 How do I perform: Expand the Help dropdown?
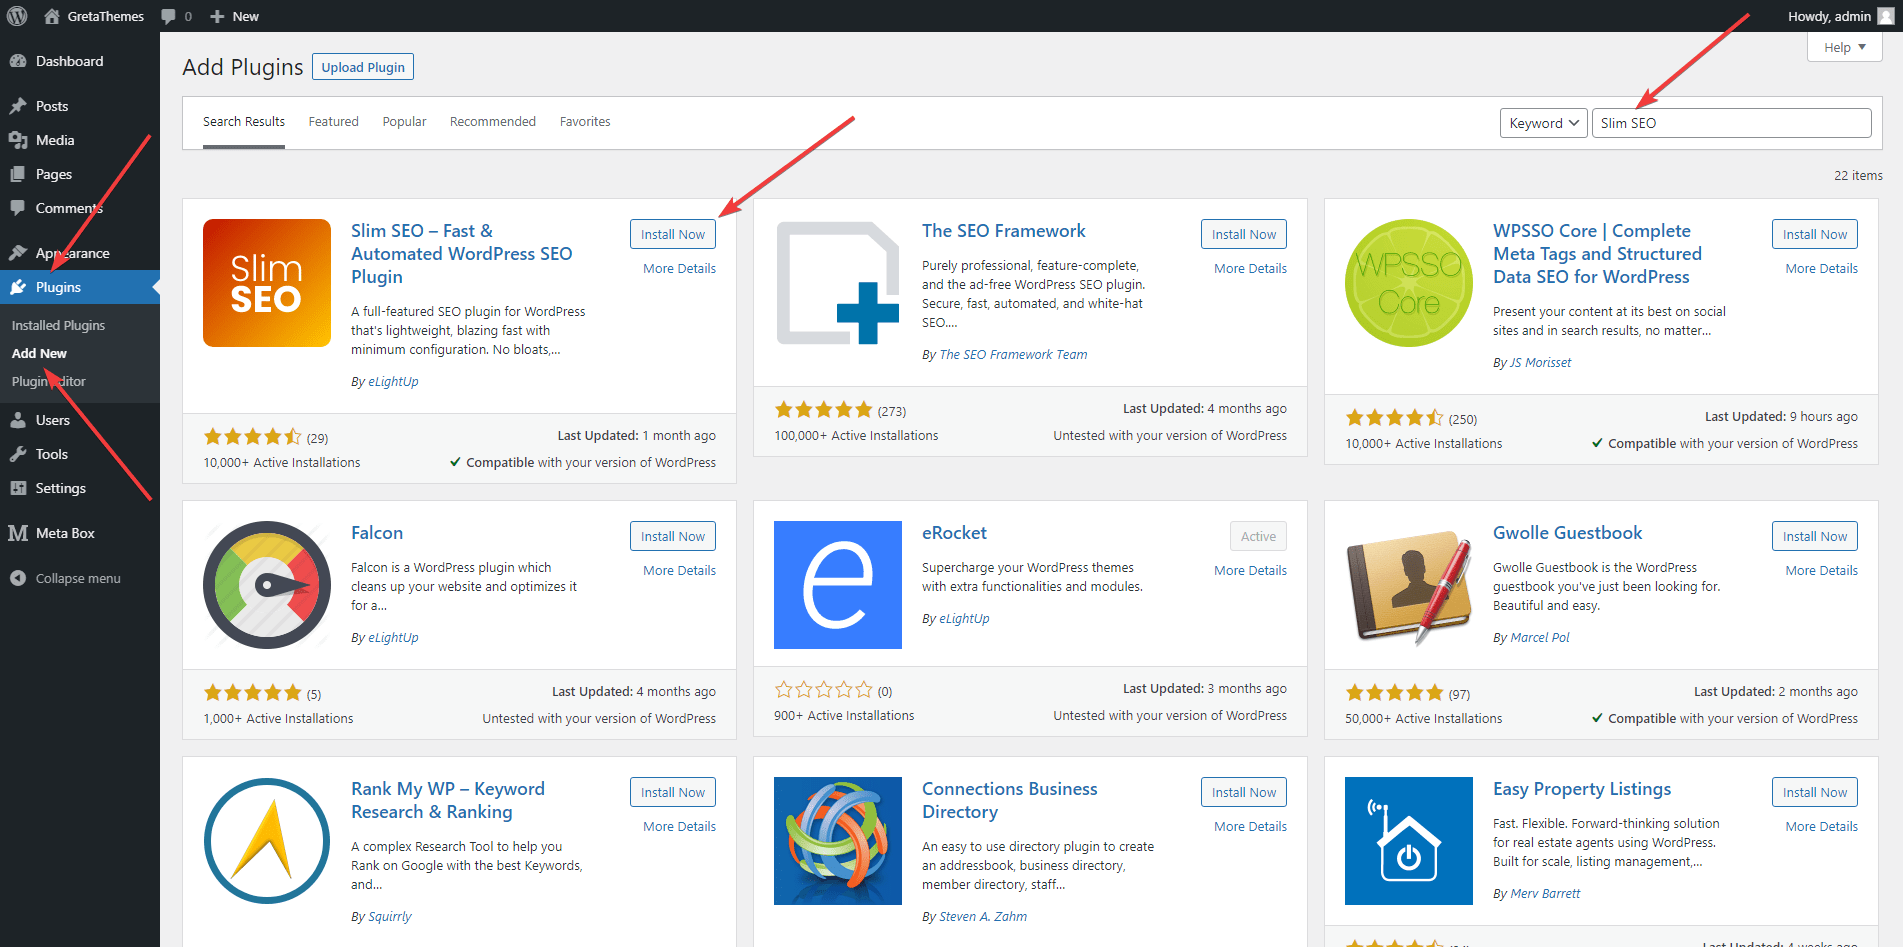[x=1843, y=46]
